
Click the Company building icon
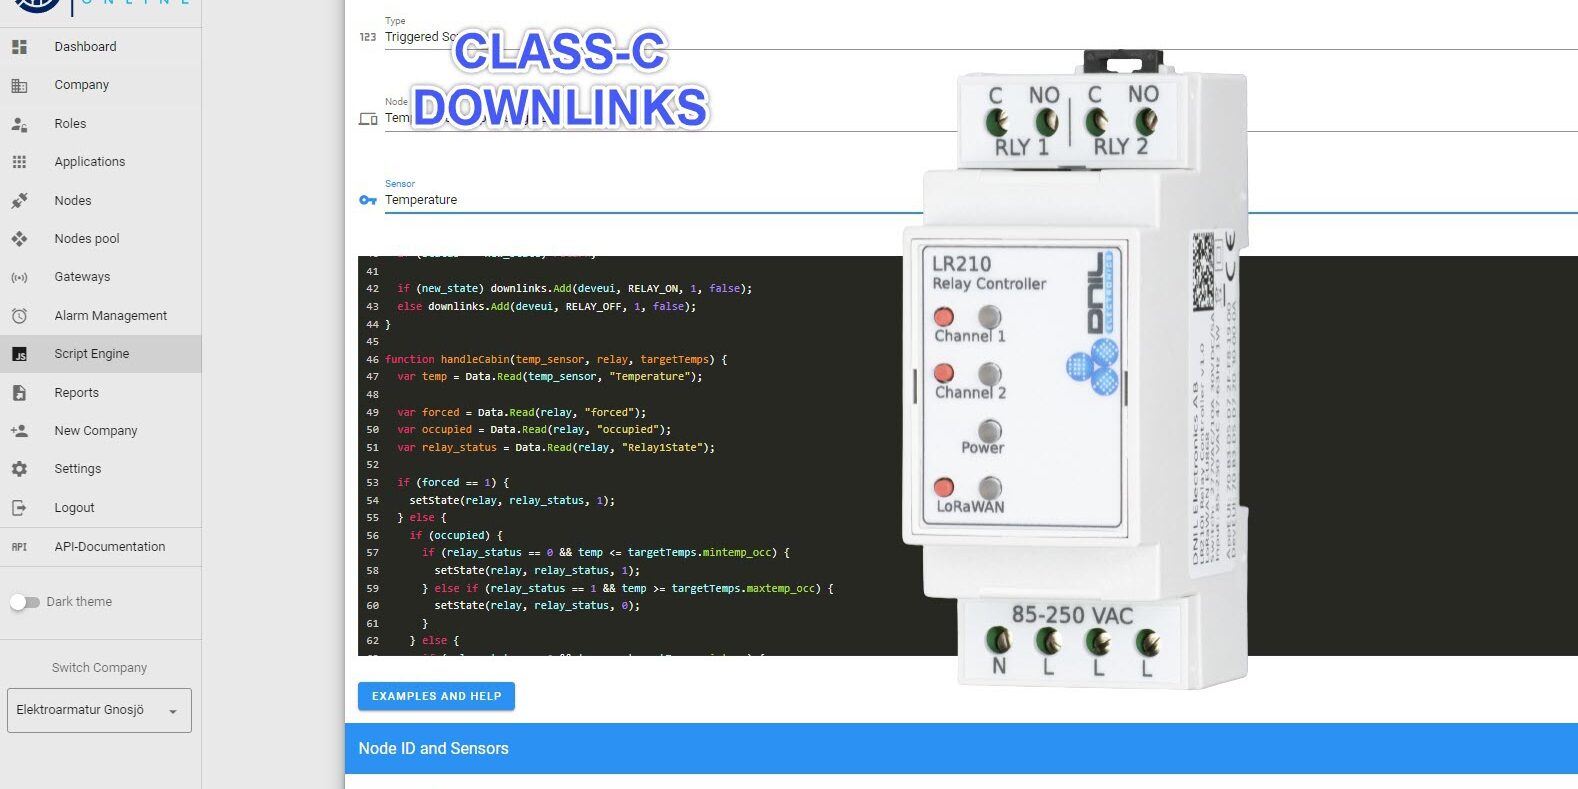[19, 85]
